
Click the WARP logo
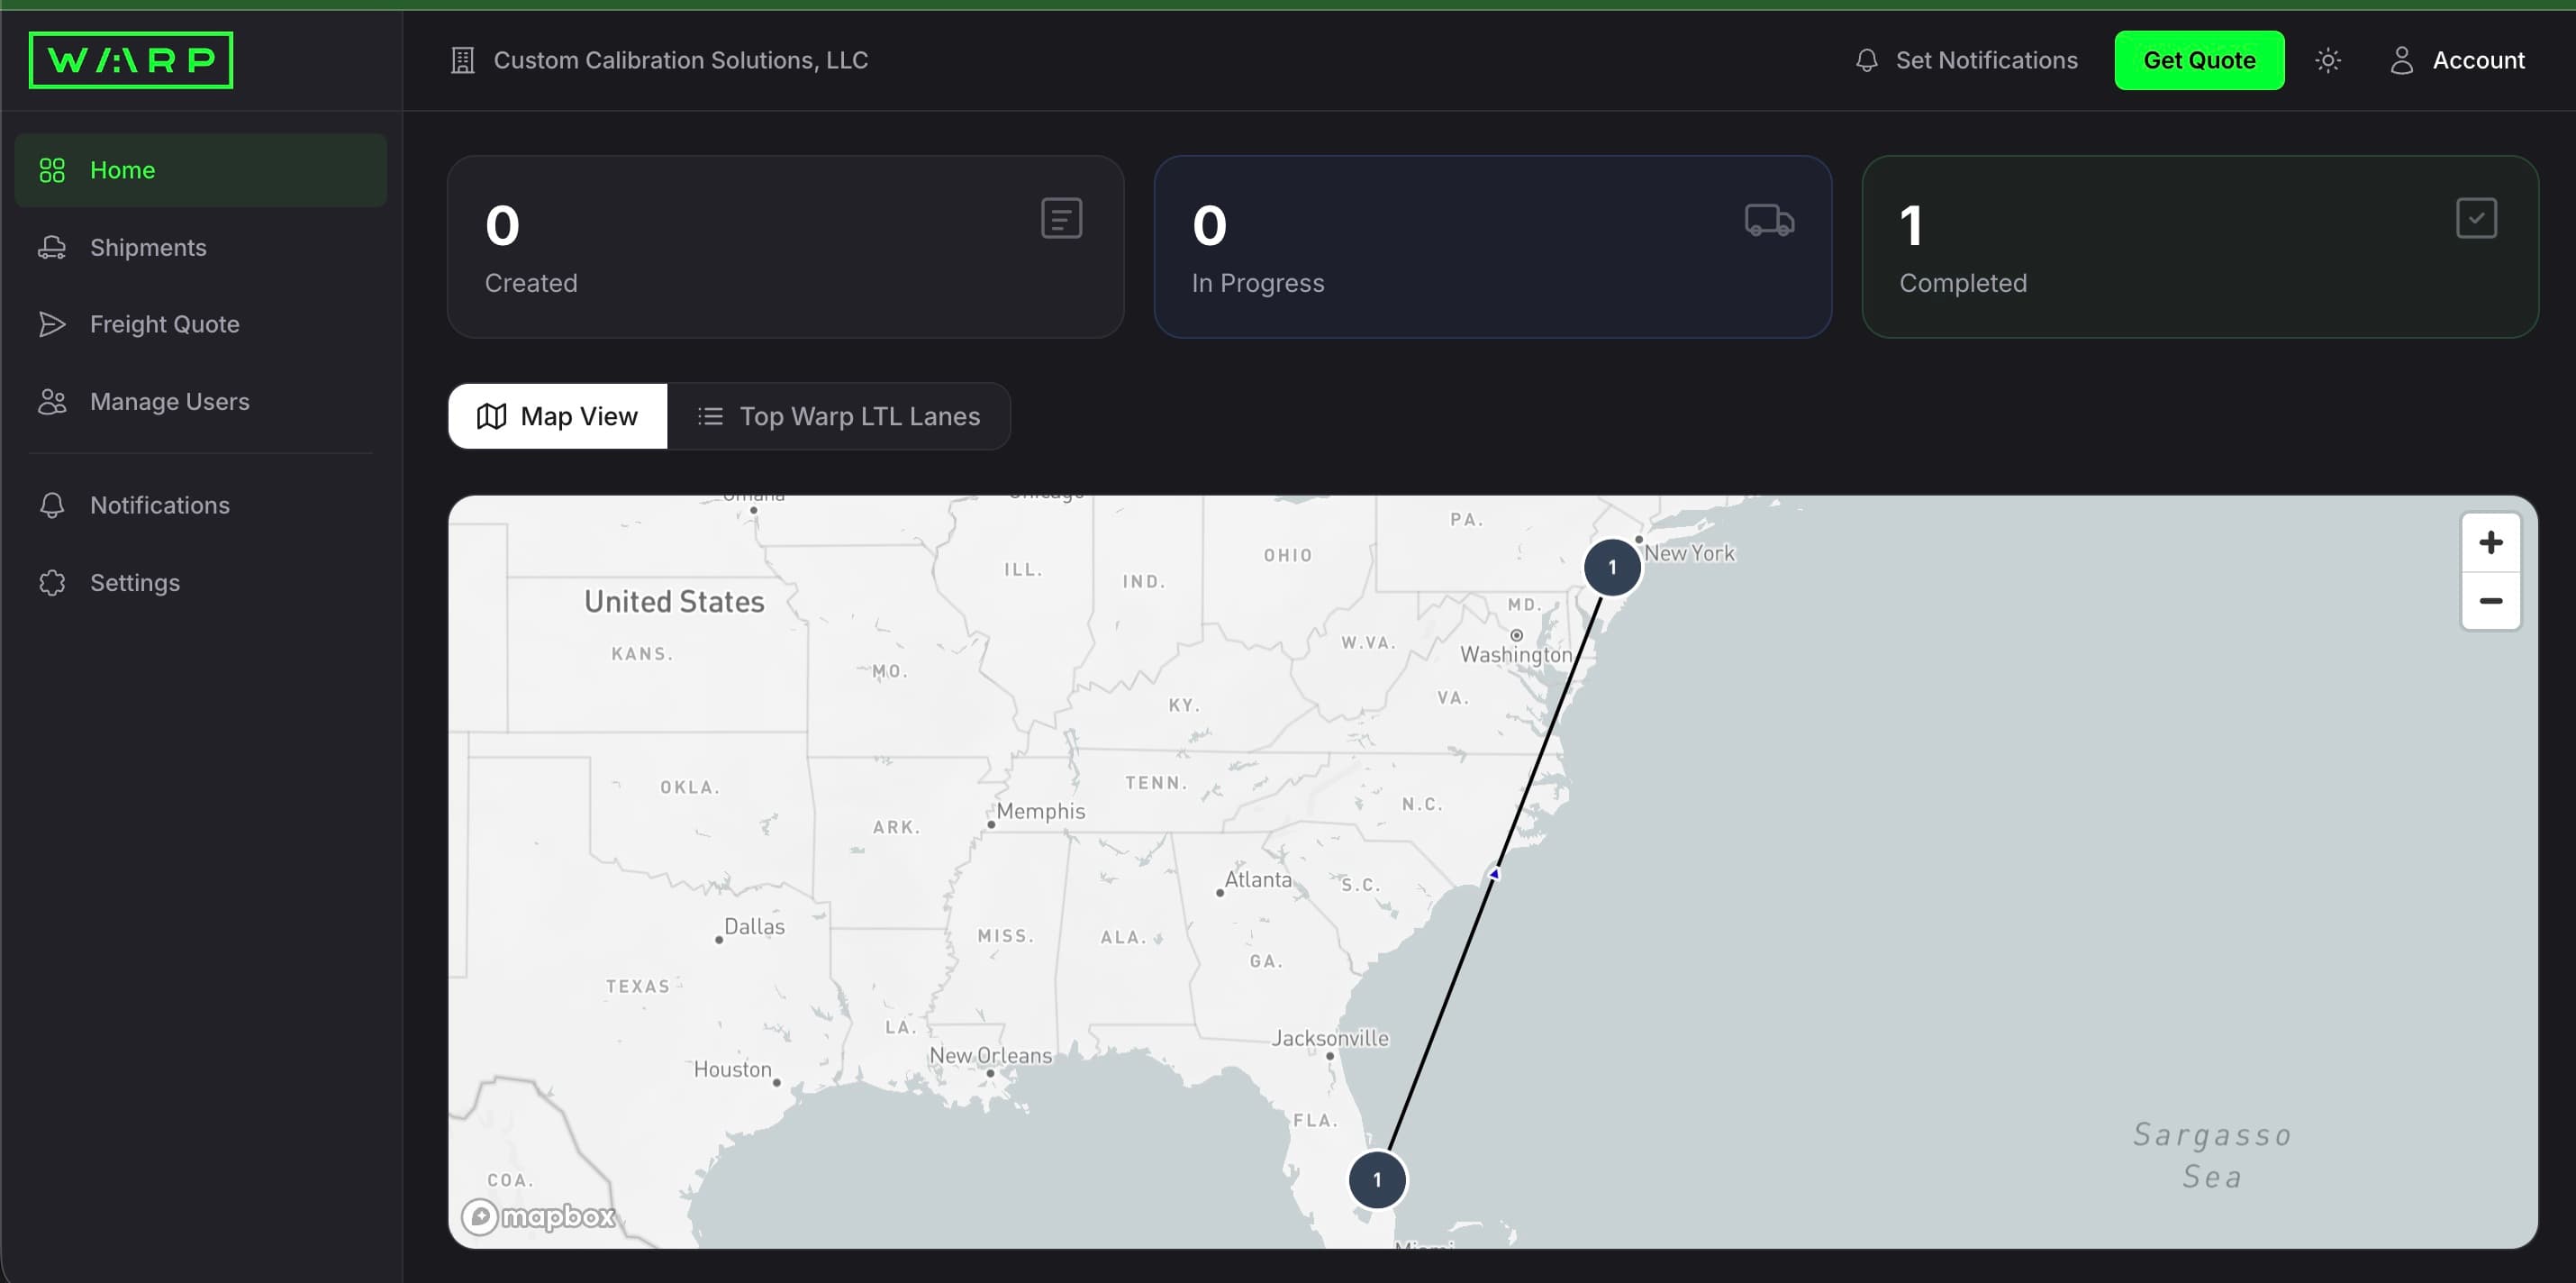130,59
